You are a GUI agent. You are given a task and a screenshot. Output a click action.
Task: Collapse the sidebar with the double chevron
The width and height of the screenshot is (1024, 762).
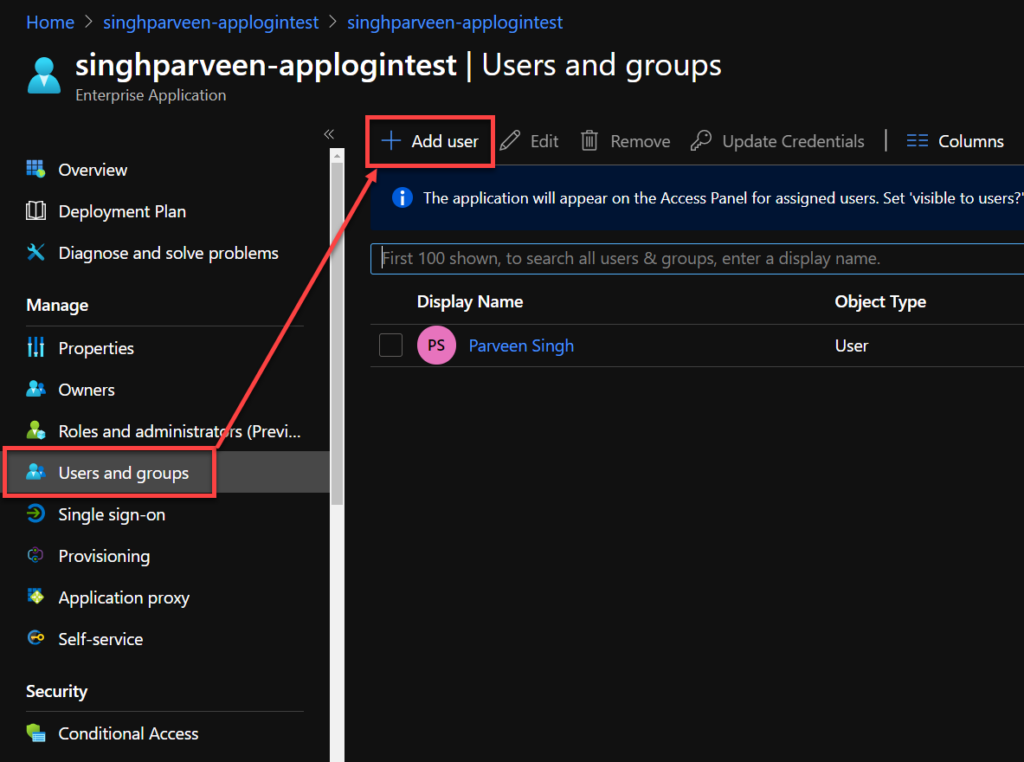tap(329, 133)
